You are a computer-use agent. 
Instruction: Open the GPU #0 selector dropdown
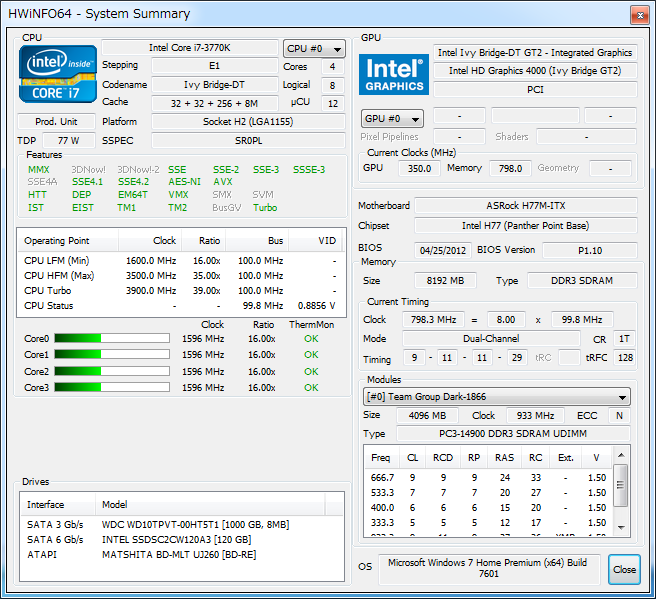pos(391,119)
